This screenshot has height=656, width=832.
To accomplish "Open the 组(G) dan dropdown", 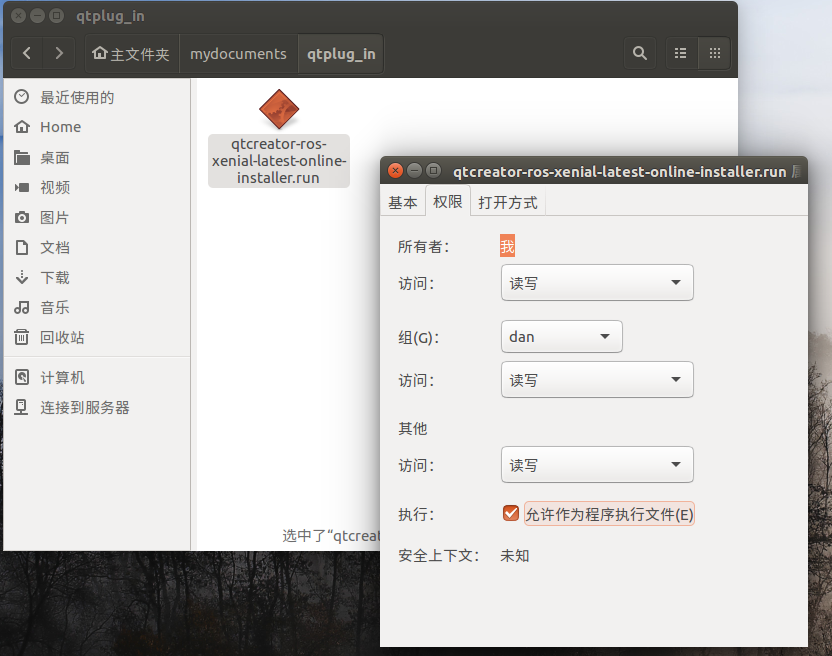I will [561, 336].
